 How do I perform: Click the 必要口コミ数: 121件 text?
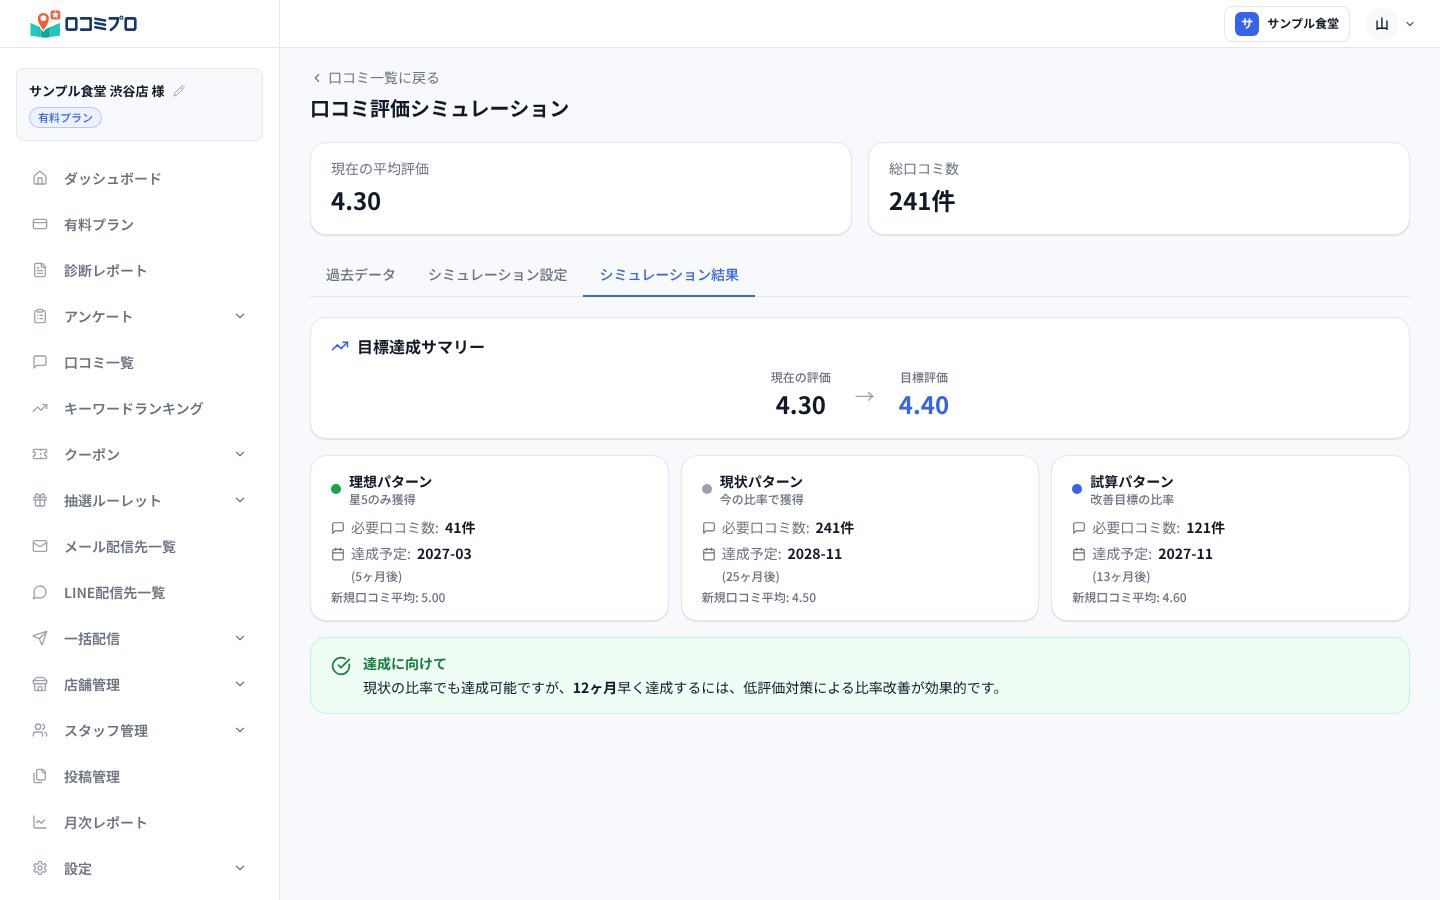(1158, 528)
